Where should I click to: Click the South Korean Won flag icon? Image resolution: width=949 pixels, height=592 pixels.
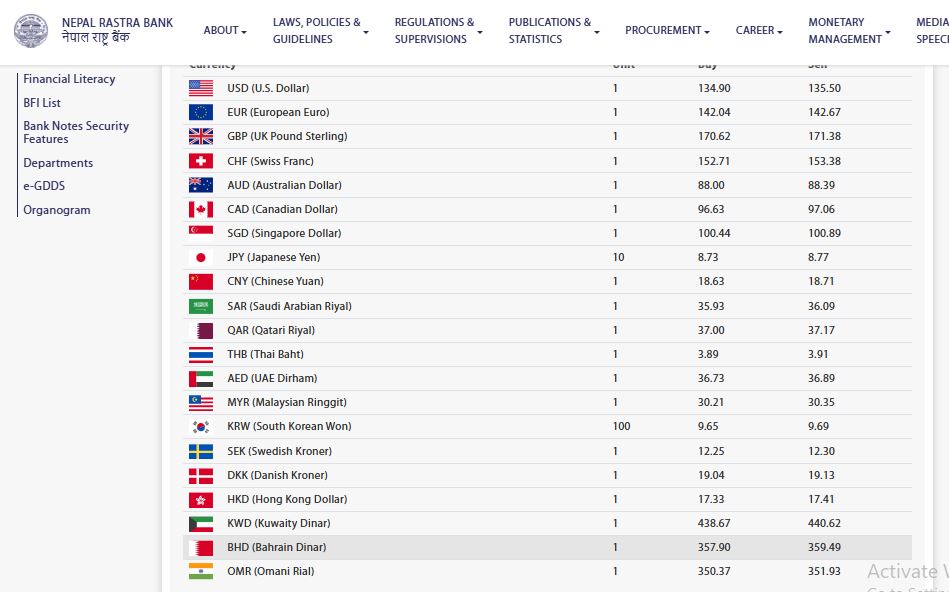pyautogui.click(x=200, y=427)
